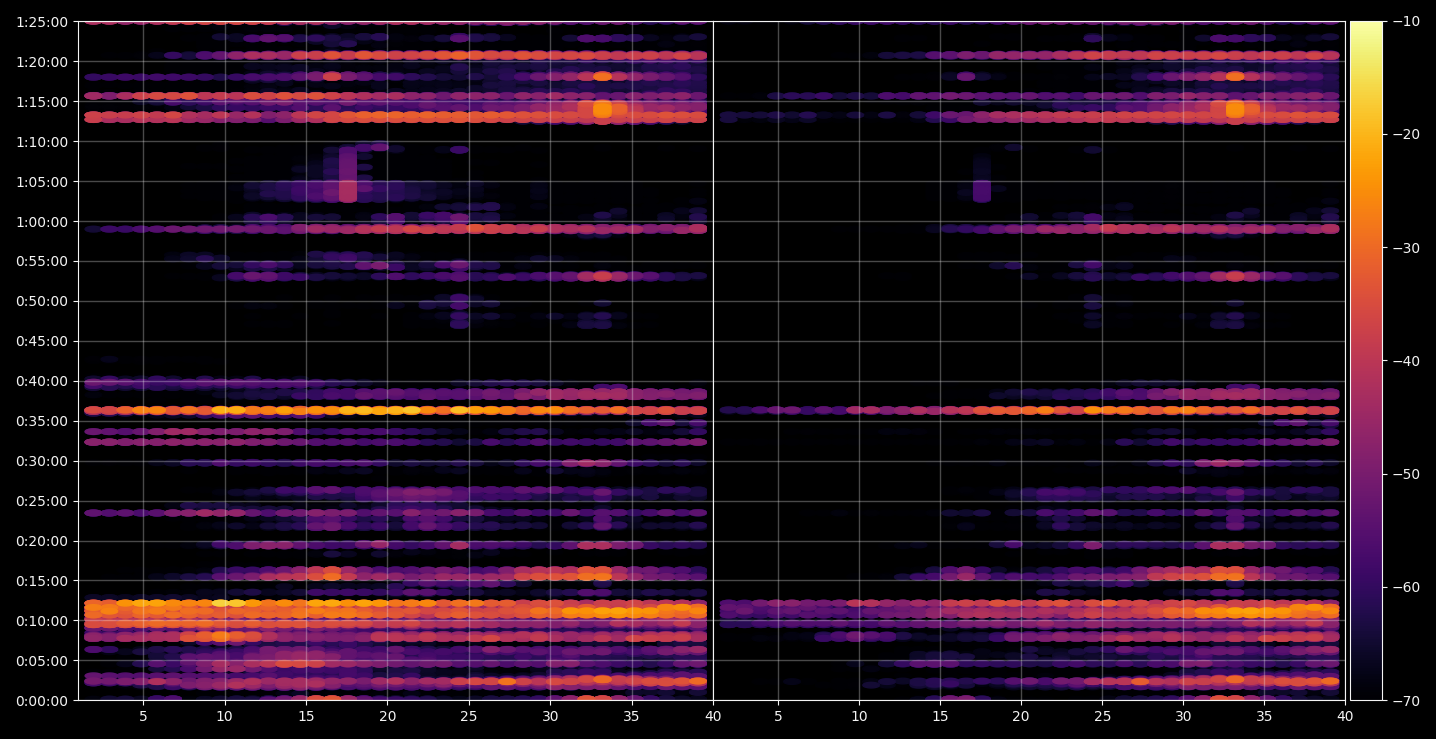
Task: Click x-axis label 5 under left heatmap
Action: [143, 716]
